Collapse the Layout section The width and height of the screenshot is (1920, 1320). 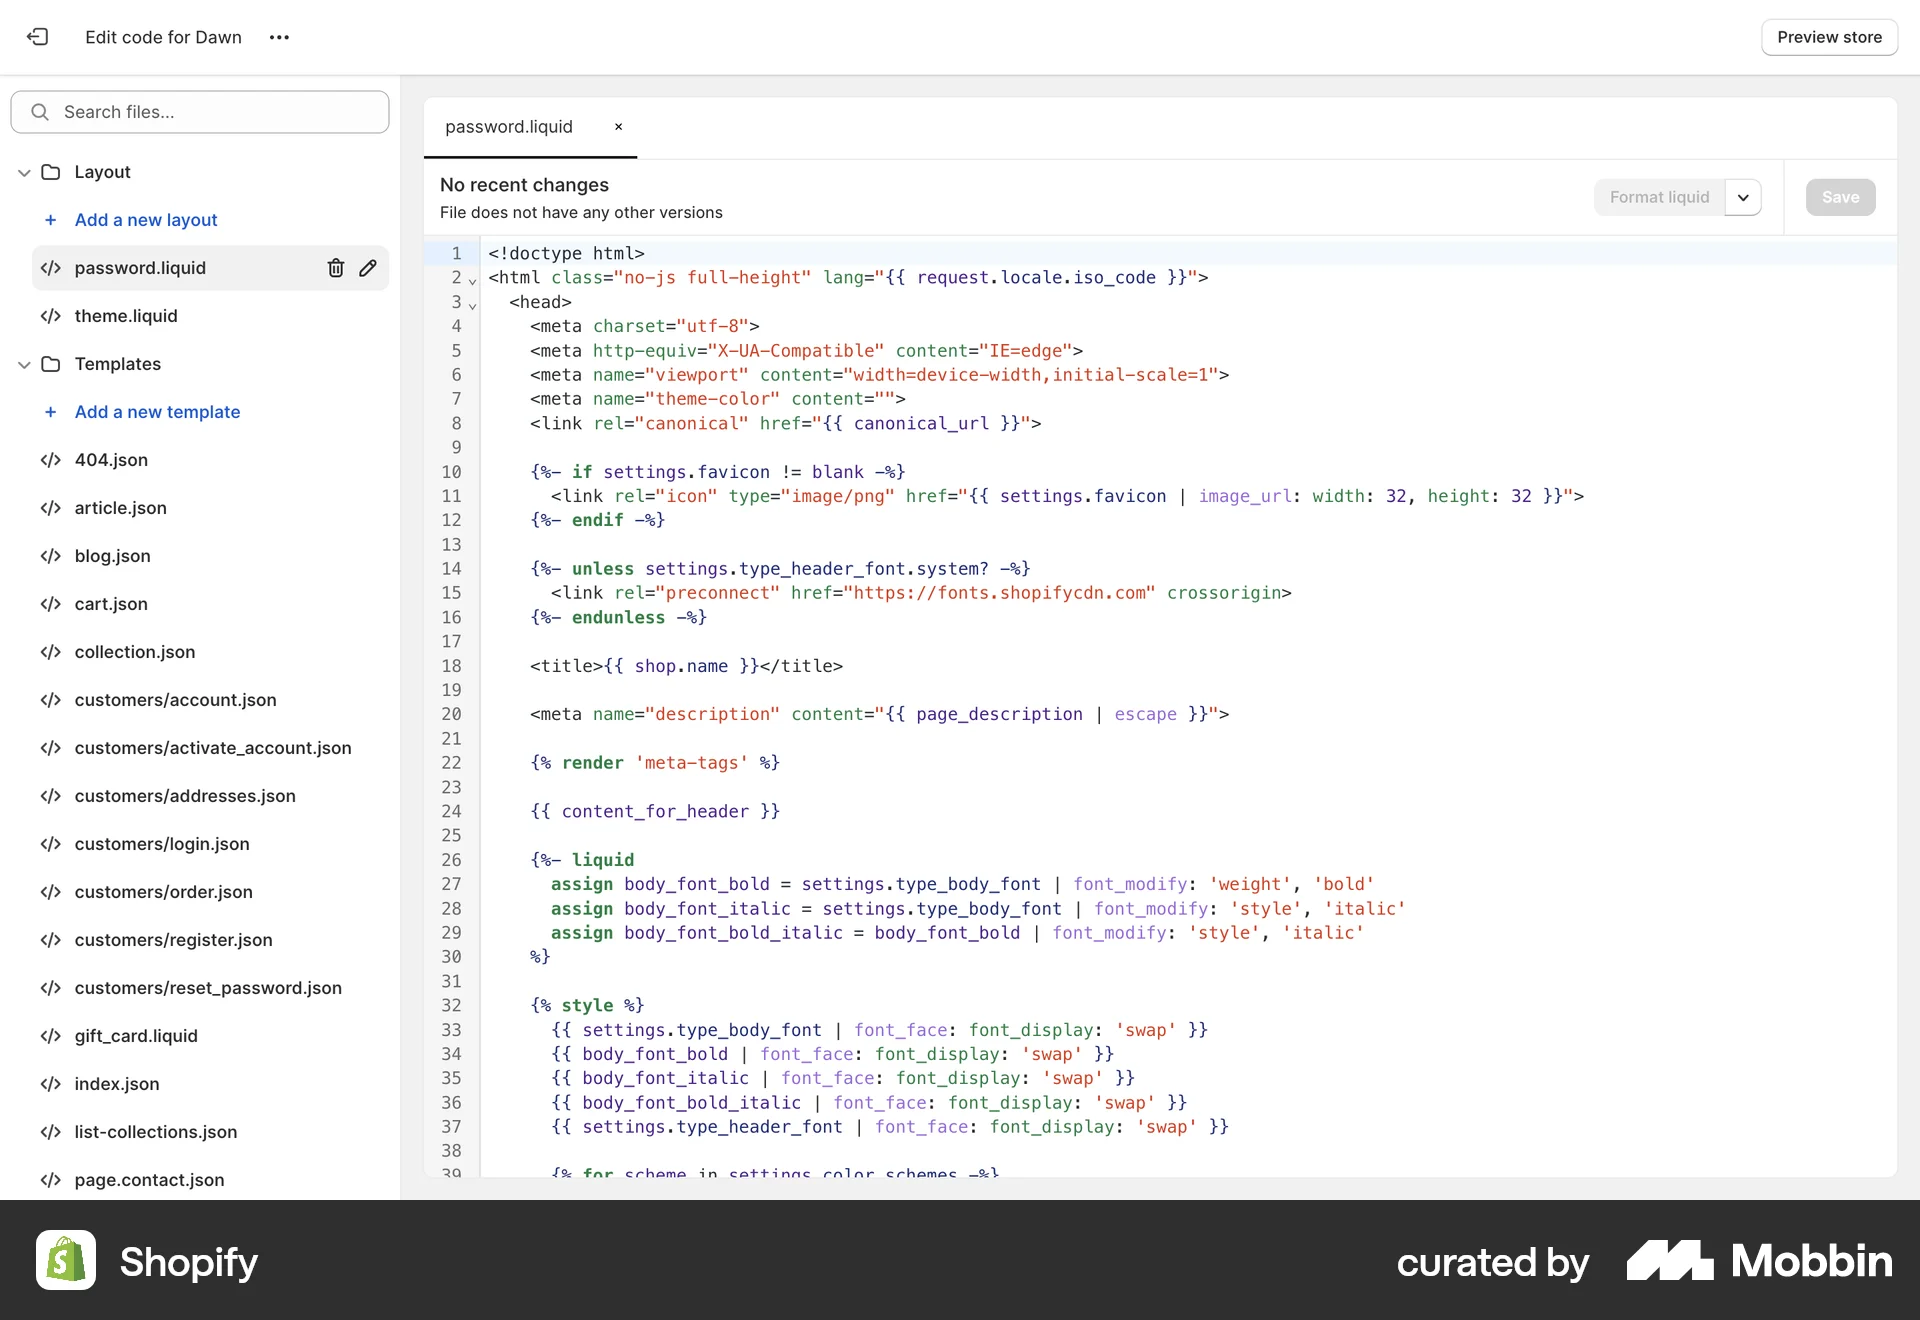(x=23, y=172)
